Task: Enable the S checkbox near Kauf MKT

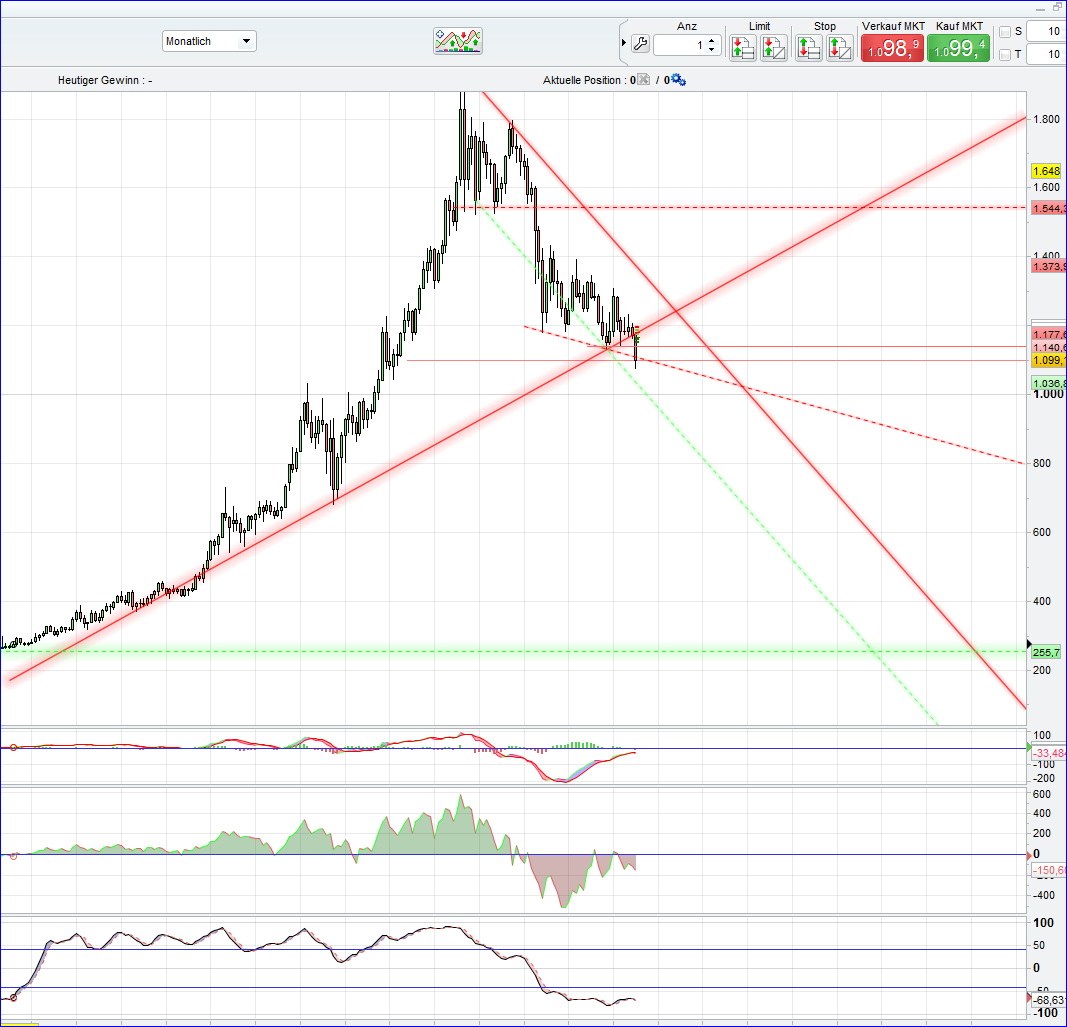Action: [1005, 30]
